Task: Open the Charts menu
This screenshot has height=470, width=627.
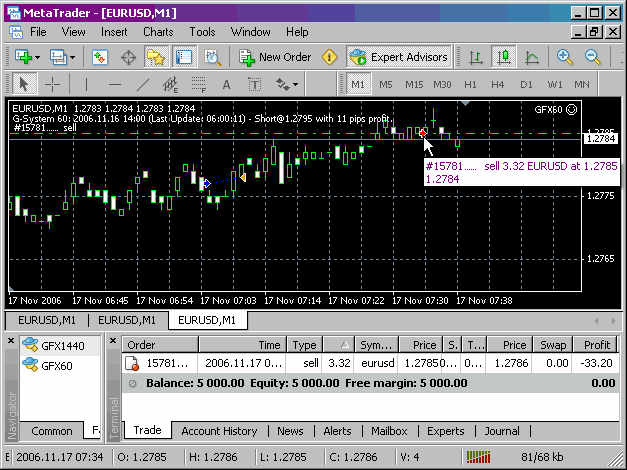Action: pos(158,32)
